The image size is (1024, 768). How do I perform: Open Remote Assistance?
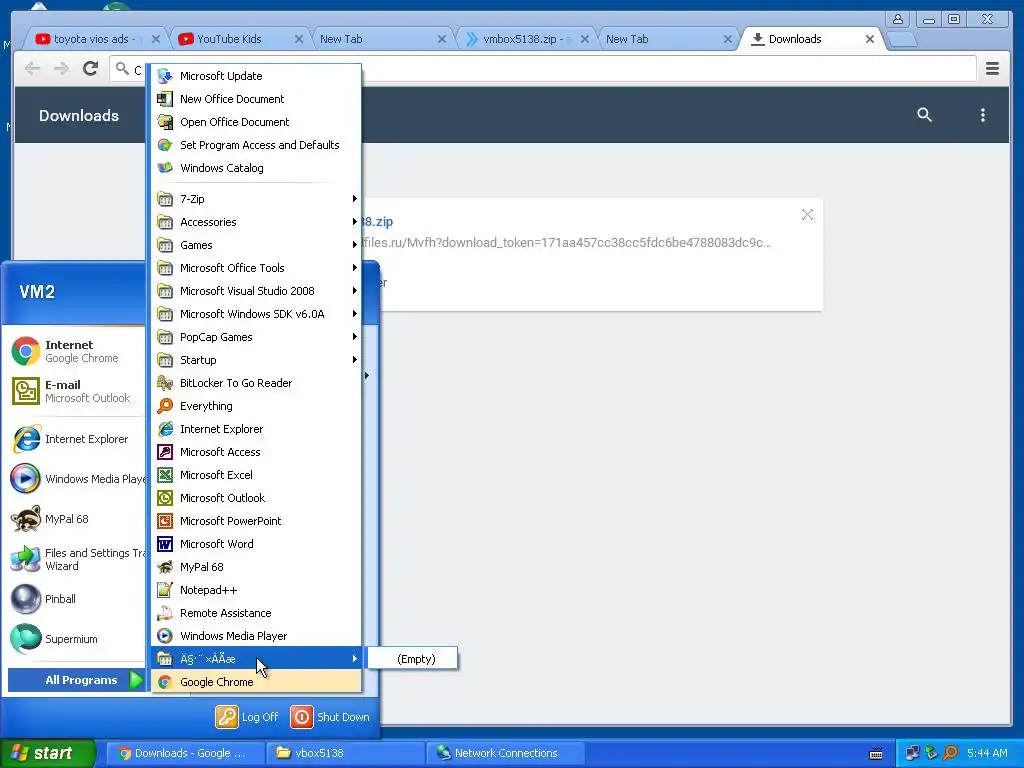tap(256, 613)
